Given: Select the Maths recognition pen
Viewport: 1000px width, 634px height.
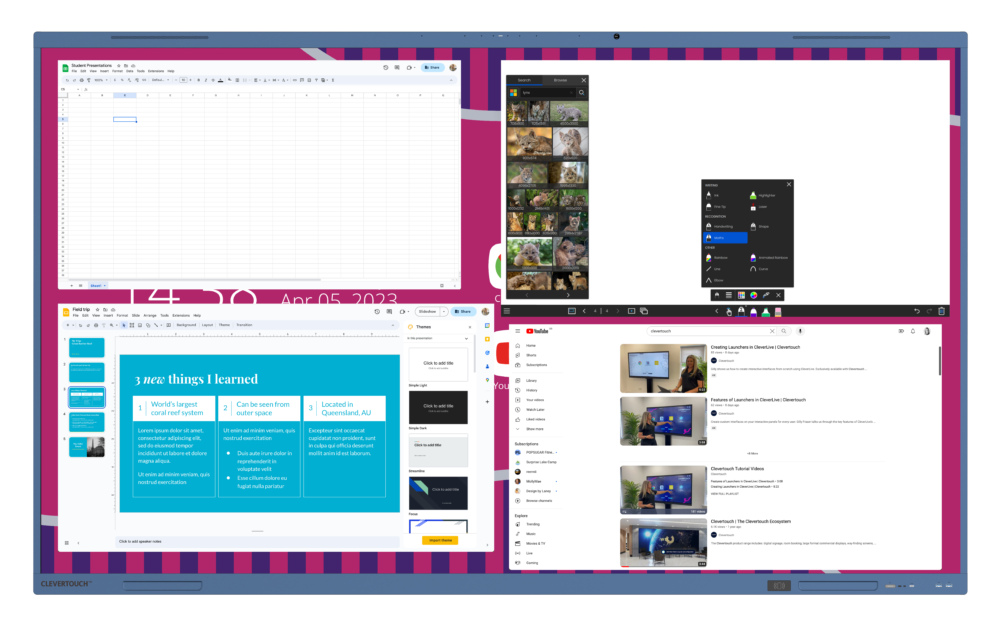Looking at the screenshot, I should pyautogui.click(x=725, y=238).
